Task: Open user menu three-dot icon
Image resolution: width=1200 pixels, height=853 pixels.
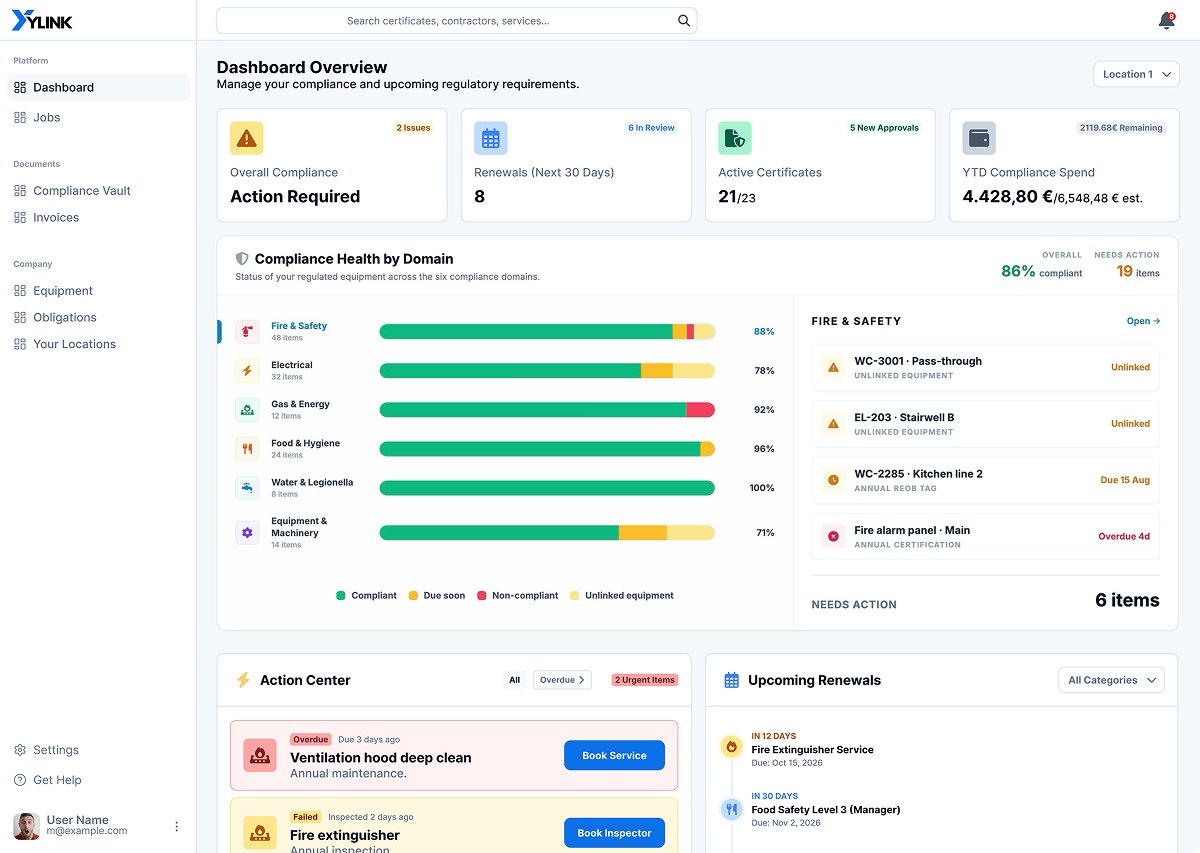Action: [177, 826]
